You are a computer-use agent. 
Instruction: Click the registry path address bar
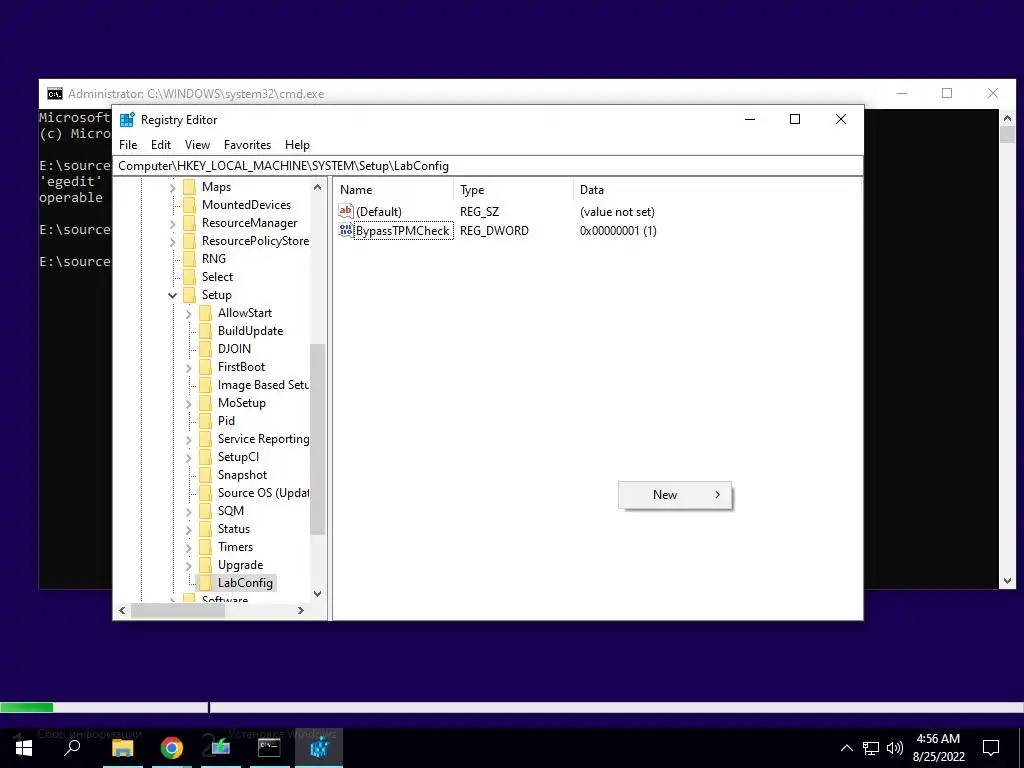tap(488, 166)
